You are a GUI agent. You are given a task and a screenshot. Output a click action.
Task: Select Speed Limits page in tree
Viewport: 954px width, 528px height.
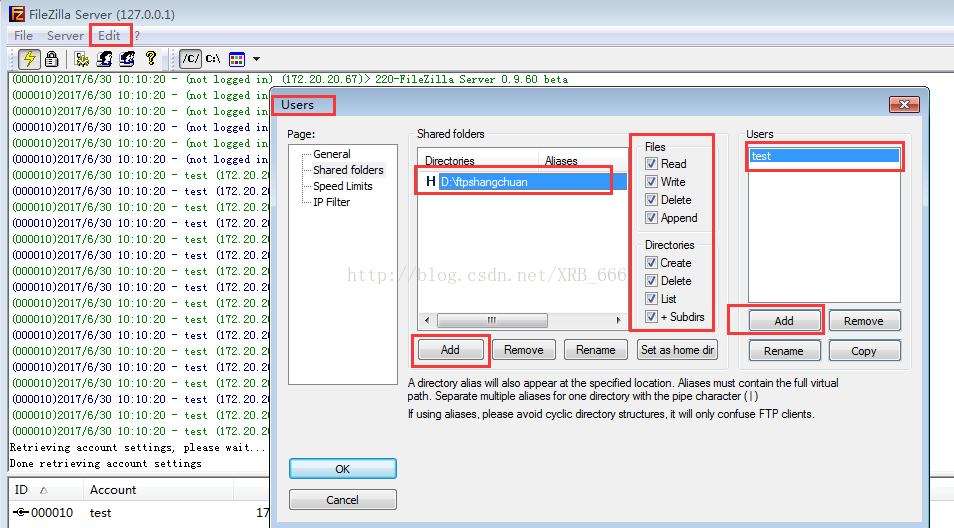(343, 186)
